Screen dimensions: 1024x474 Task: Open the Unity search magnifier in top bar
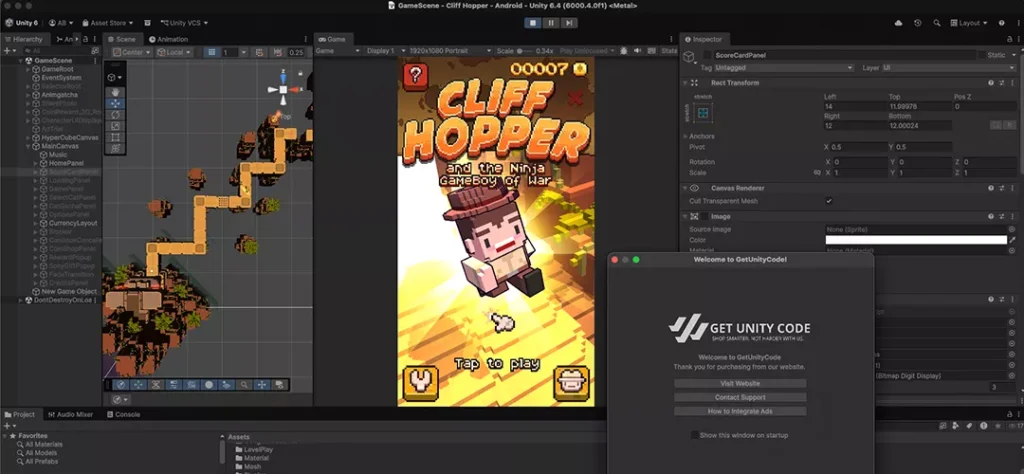pyautogui.click(x=936, y=23)
